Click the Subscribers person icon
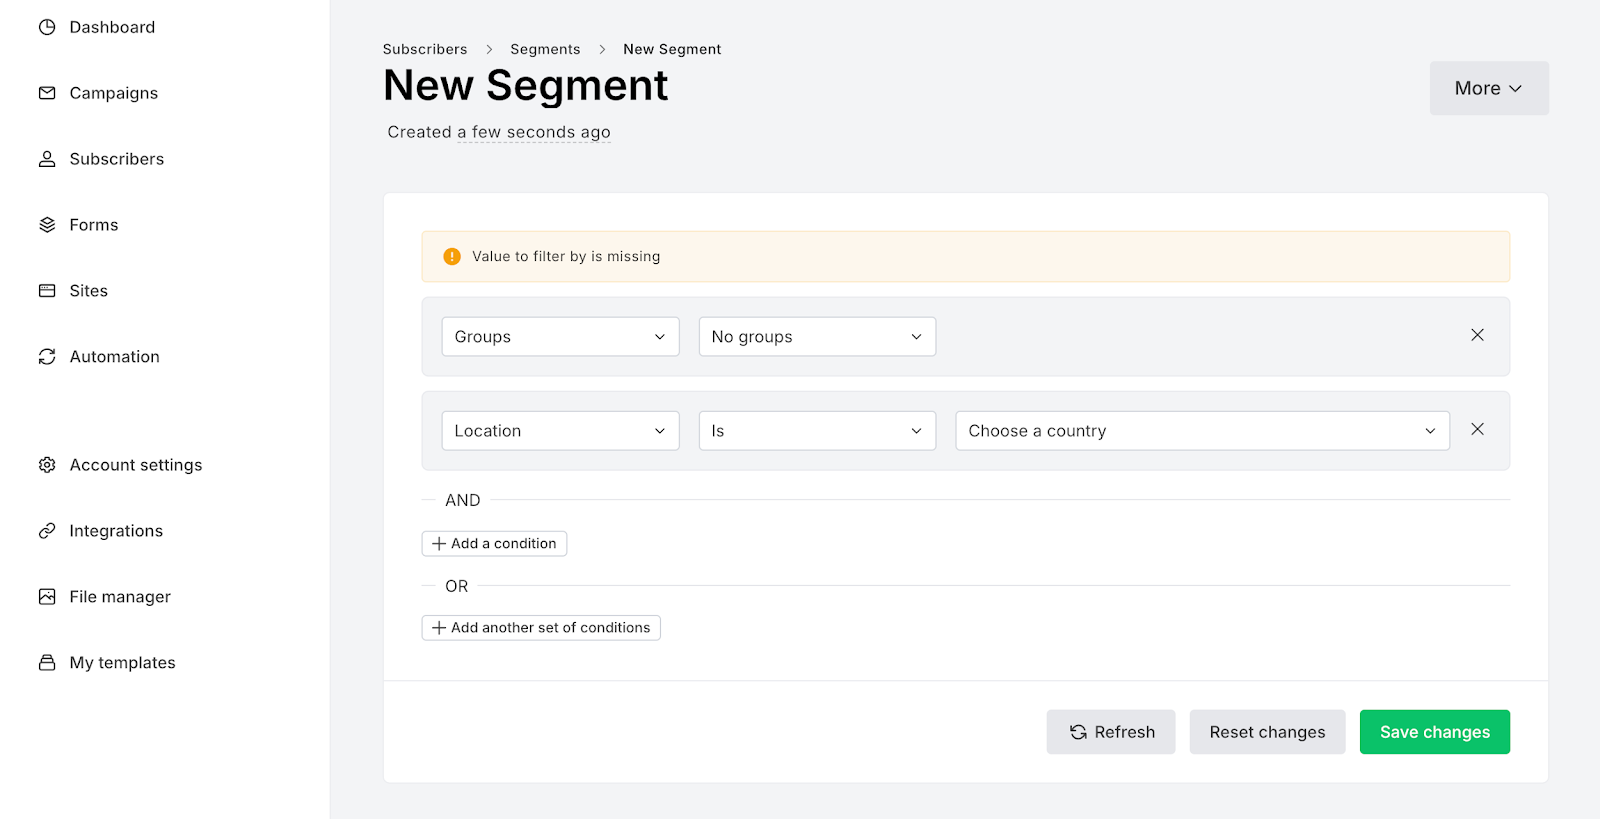Screen dimensions: 1600x819 (x=47, y=159)
